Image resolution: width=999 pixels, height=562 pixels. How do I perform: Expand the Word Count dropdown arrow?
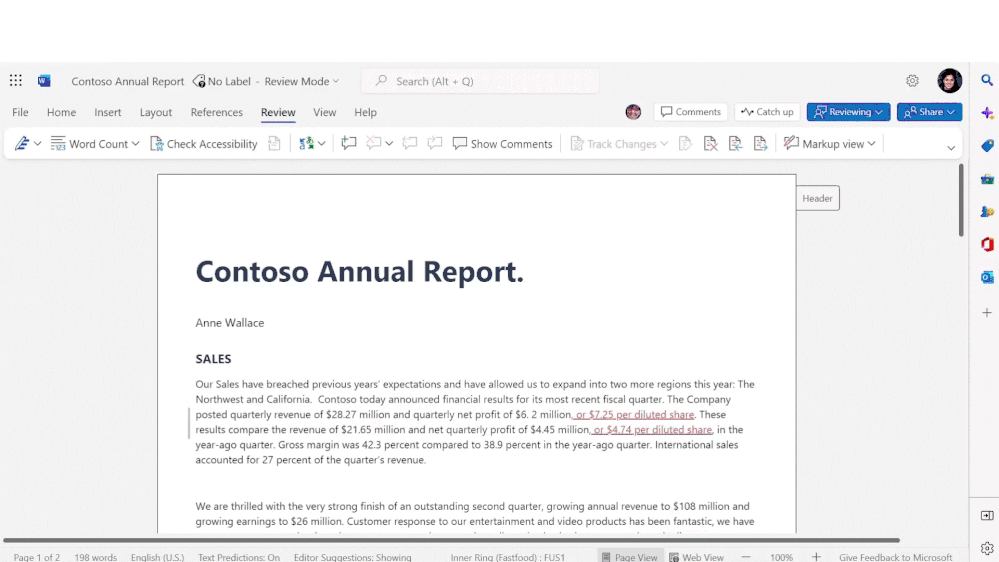(x=135, y=144)
